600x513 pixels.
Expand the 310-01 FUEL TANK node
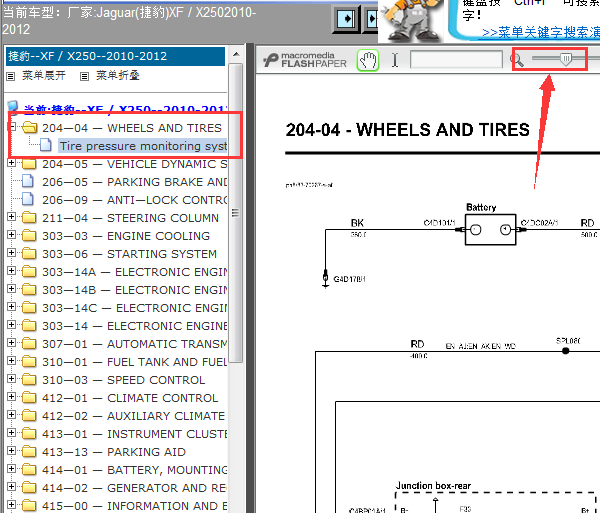pyautogui.click(x=12, y=360)
